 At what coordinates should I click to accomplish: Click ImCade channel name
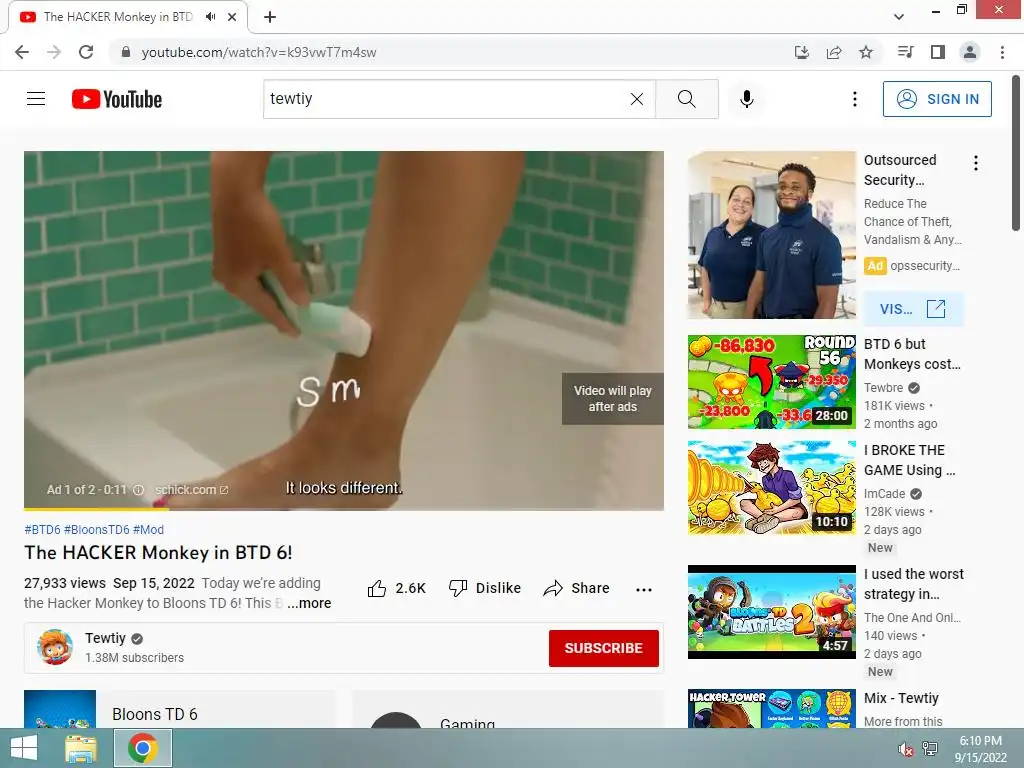885,494
